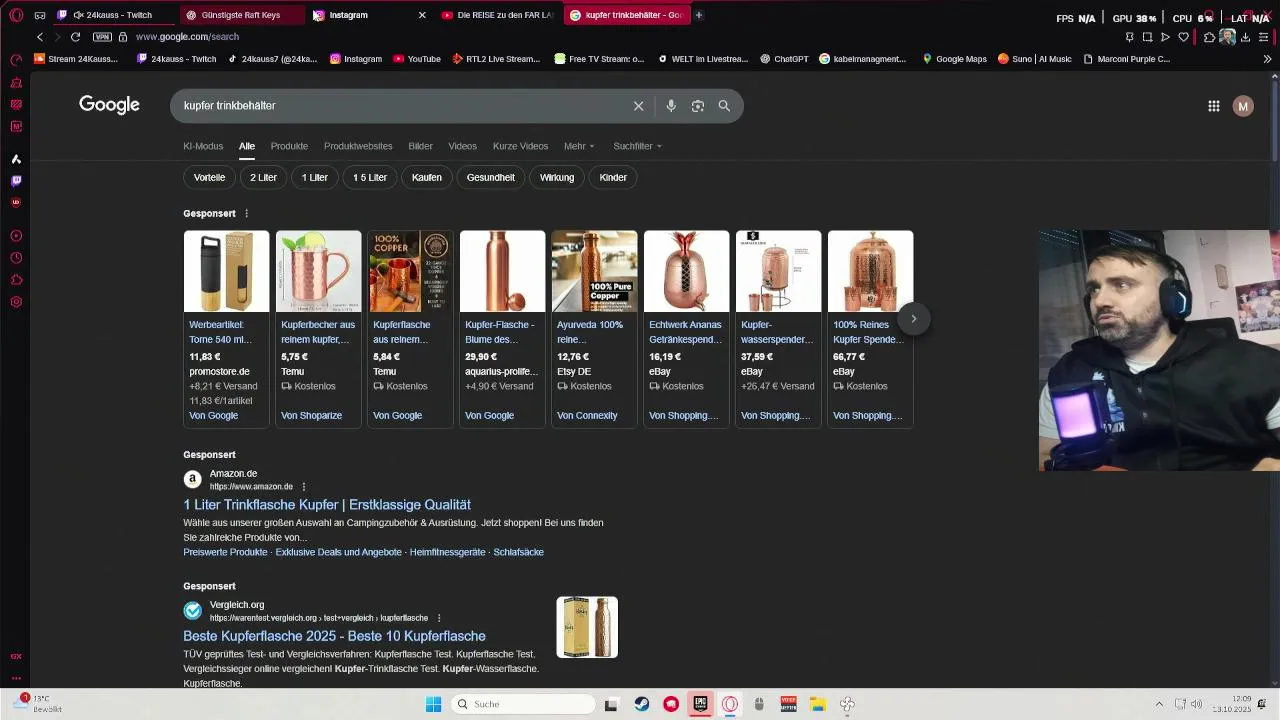Click the site lock icon
Screen dimensions: 1280x720
pos(123,37)
